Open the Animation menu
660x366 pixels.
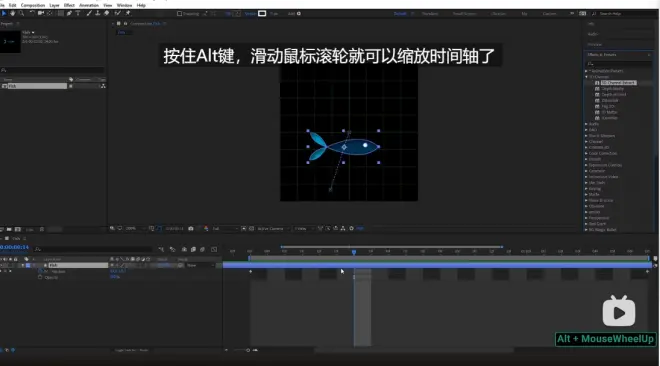click(89, 5)
